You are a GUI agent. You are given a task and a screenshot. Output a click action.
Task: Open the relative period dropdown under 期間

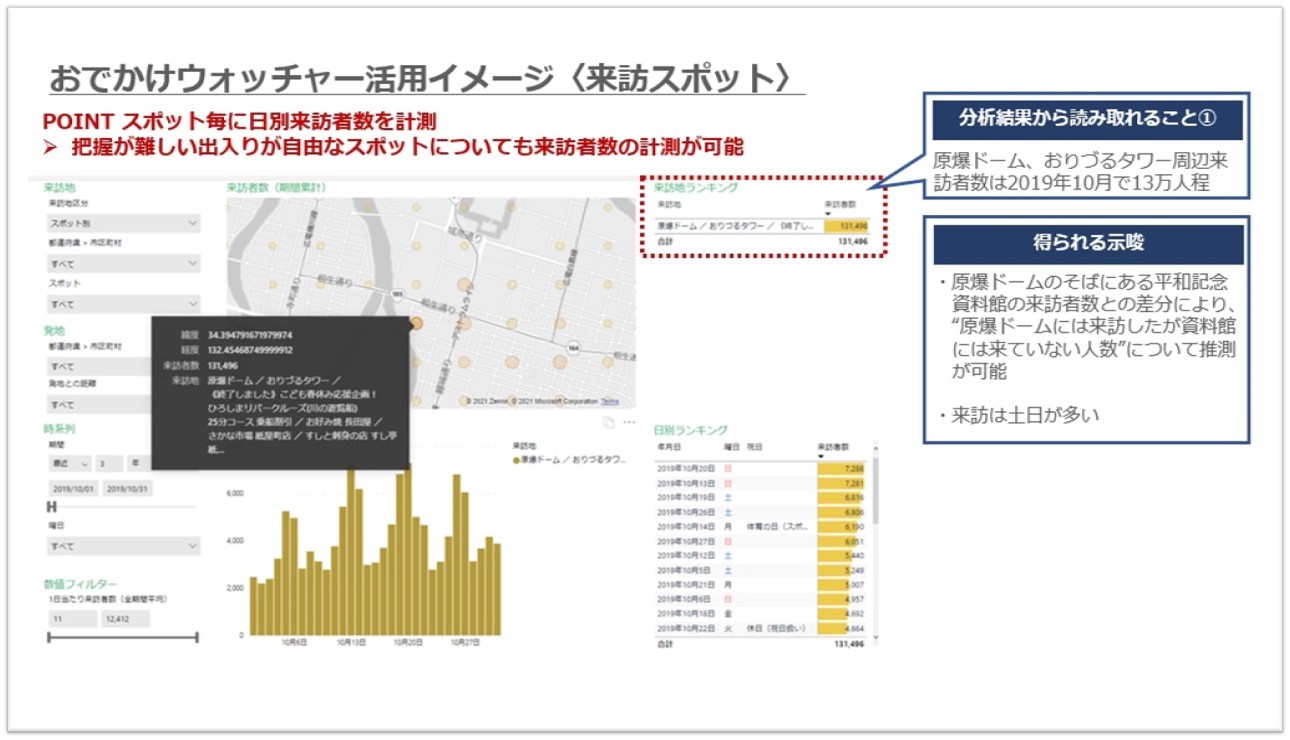(69, 464)
